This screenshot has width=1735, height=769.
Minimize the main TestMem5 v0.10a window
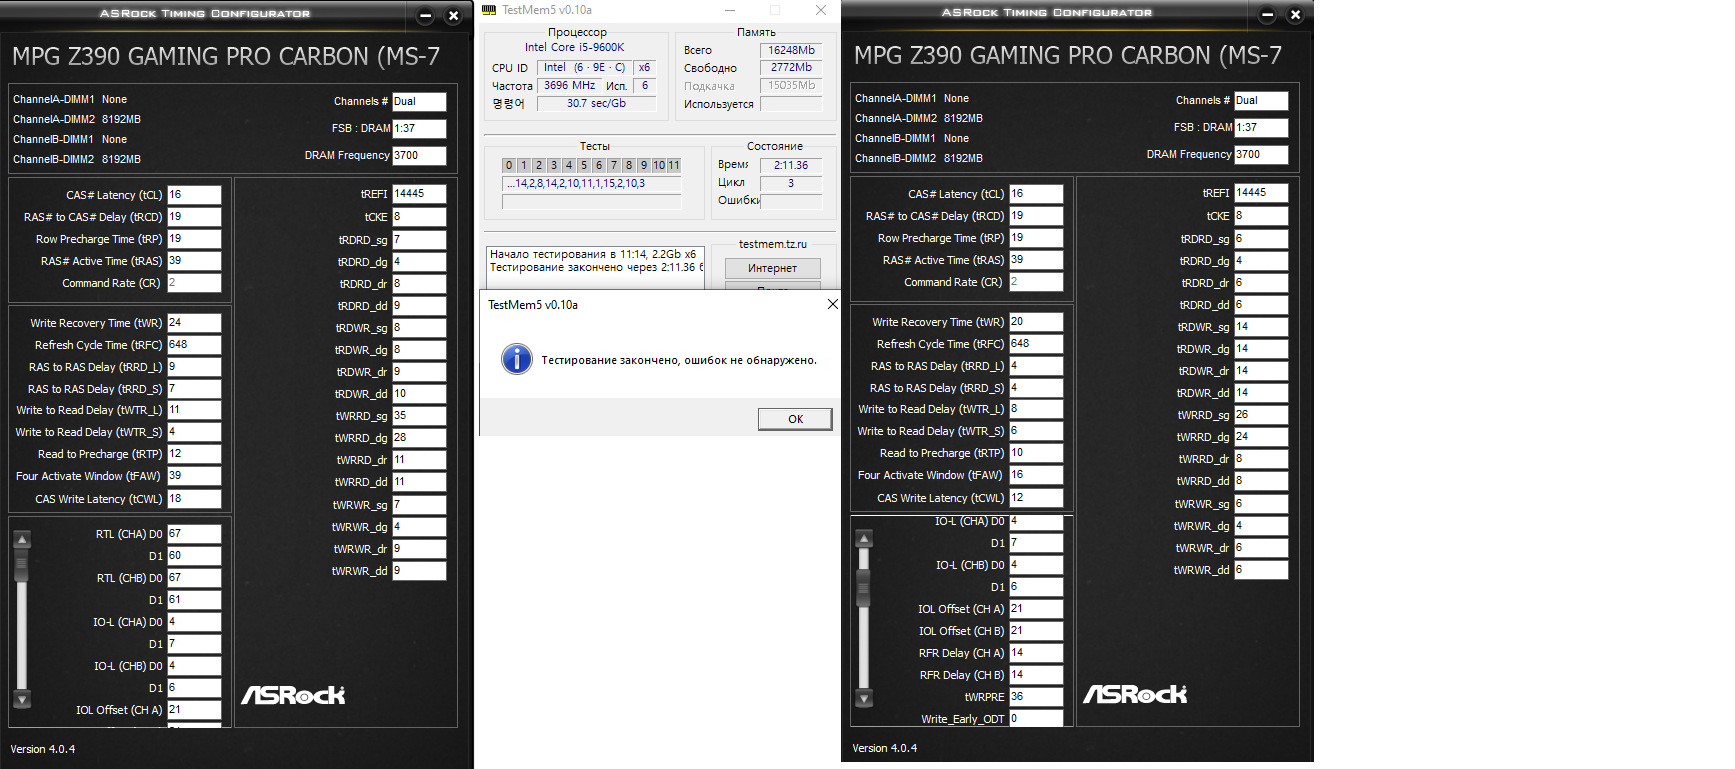729,10
